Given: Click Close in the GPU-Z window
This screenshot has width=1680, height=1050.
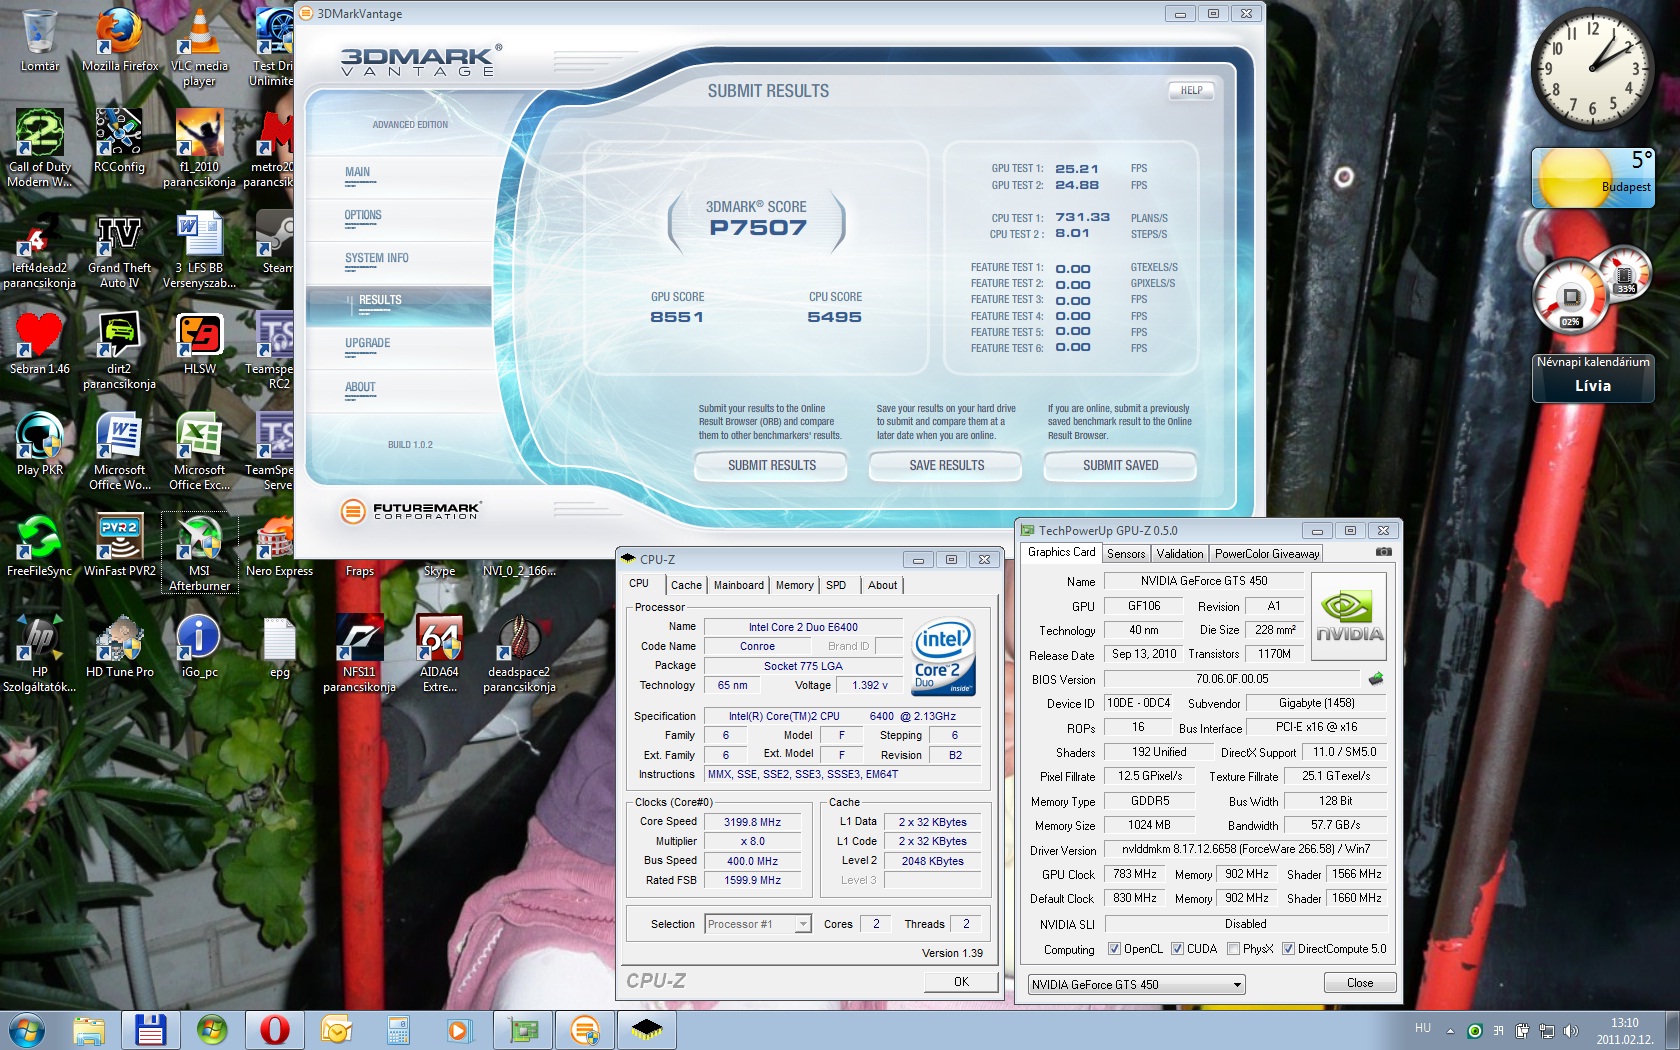Looking at the screenshot, I should [1359, 983].
